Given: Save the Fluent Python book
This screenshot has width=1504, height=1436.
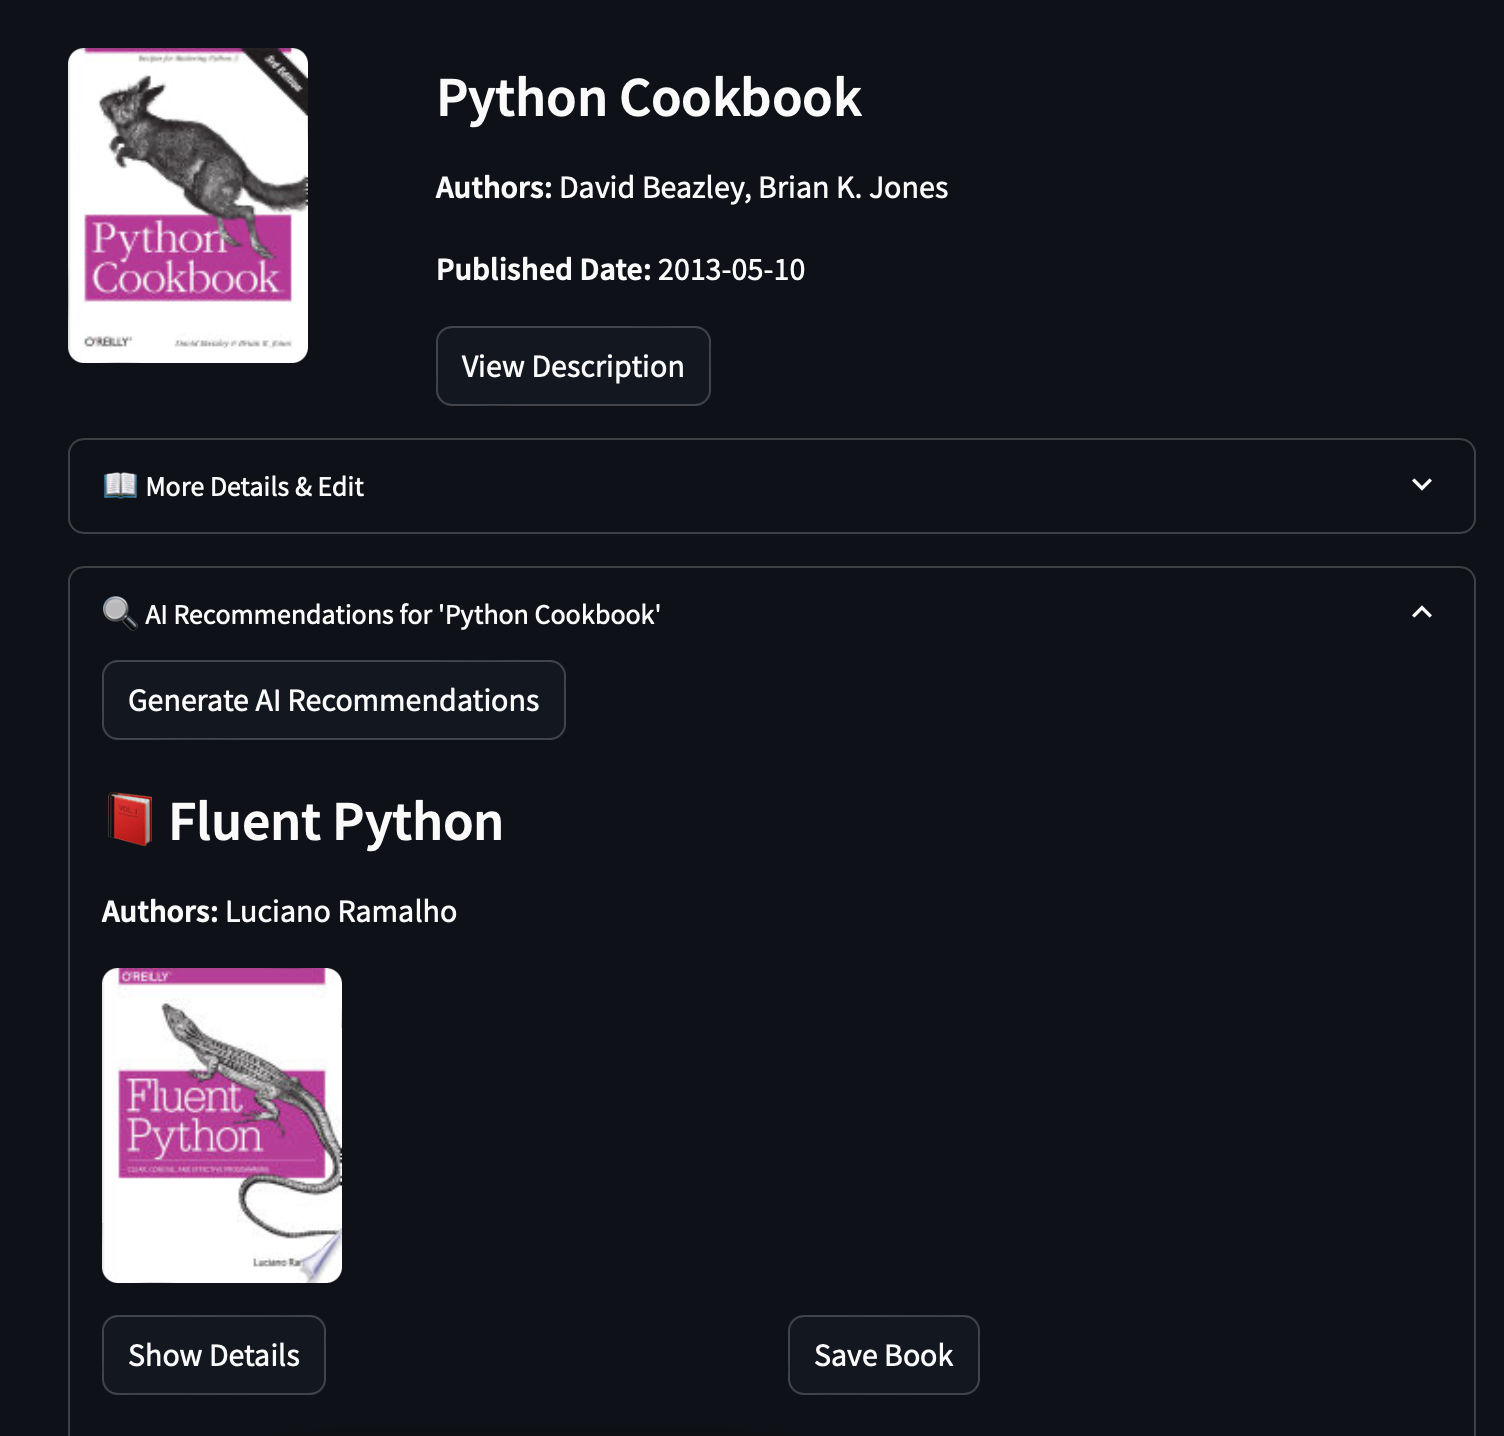Looking at the screenshot, I should point(883,1355).
